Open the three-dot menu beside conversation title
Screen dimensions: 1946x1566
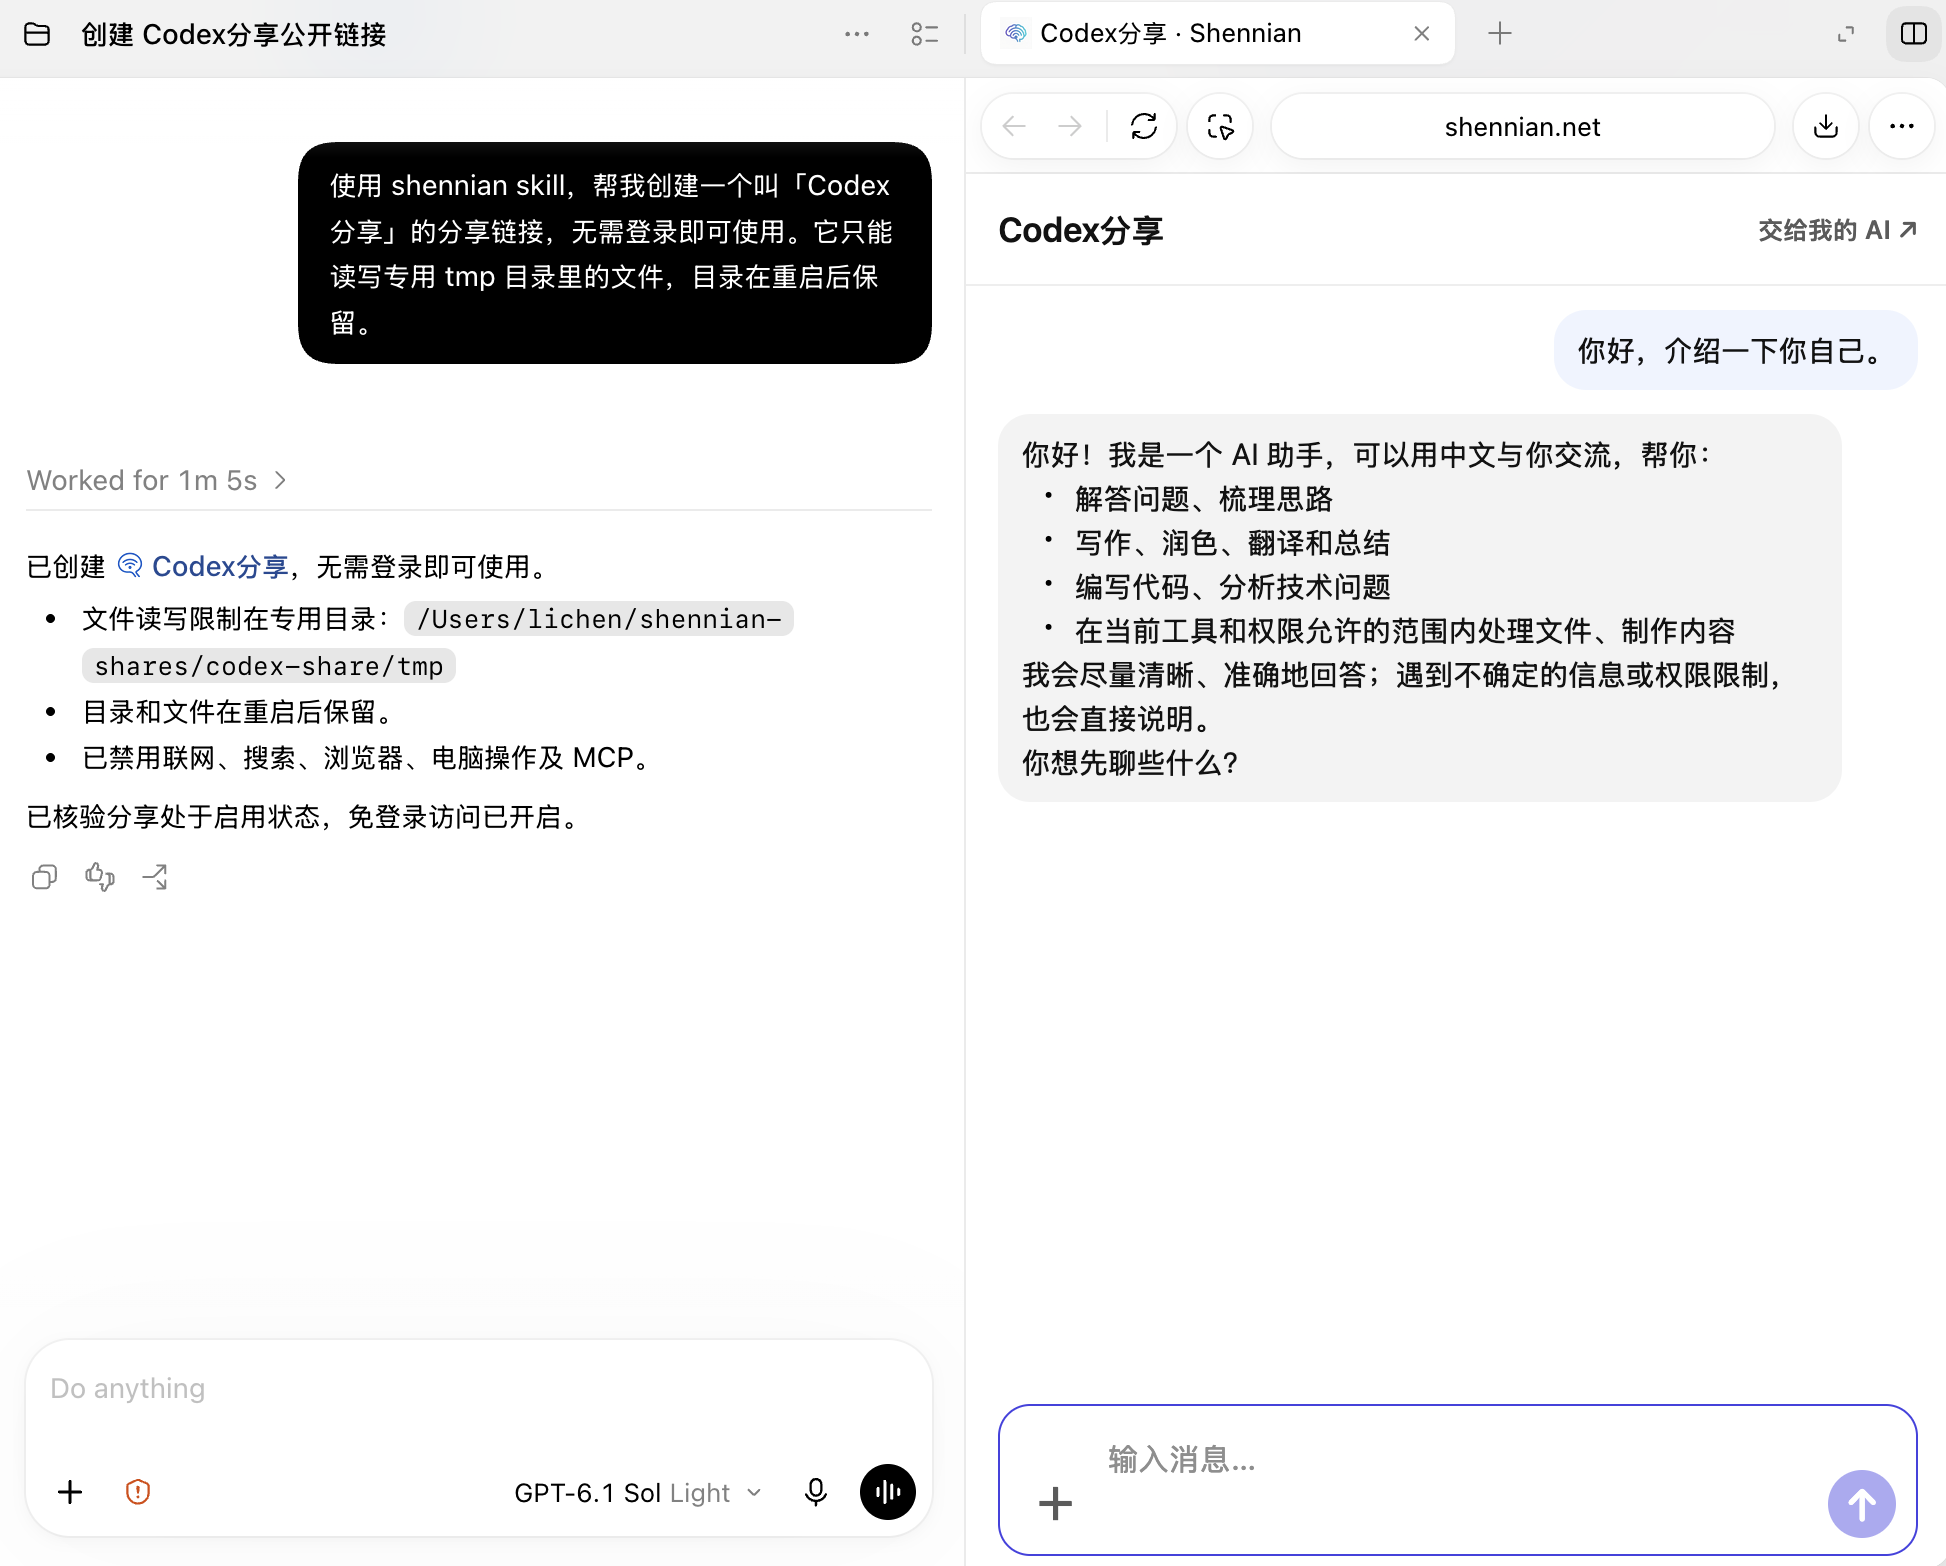[x=857, y=34]
